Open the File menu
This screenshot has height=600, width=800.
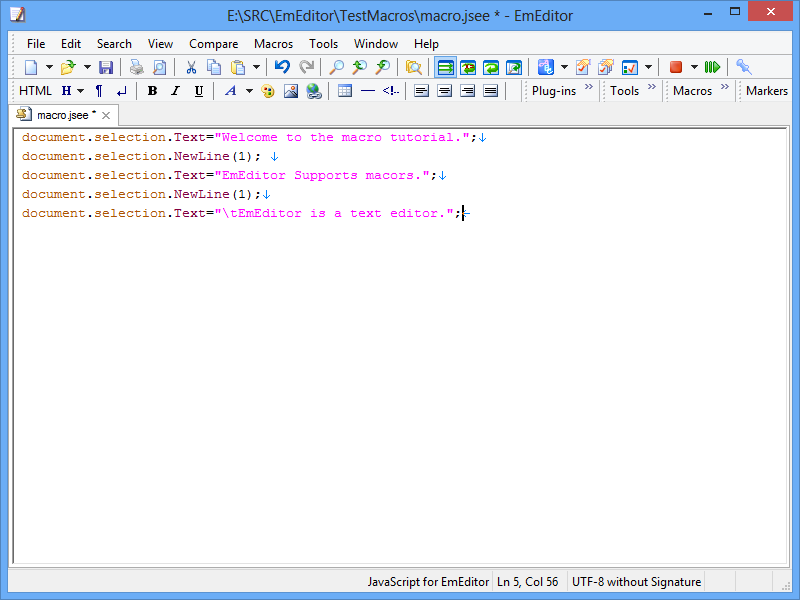36,44
